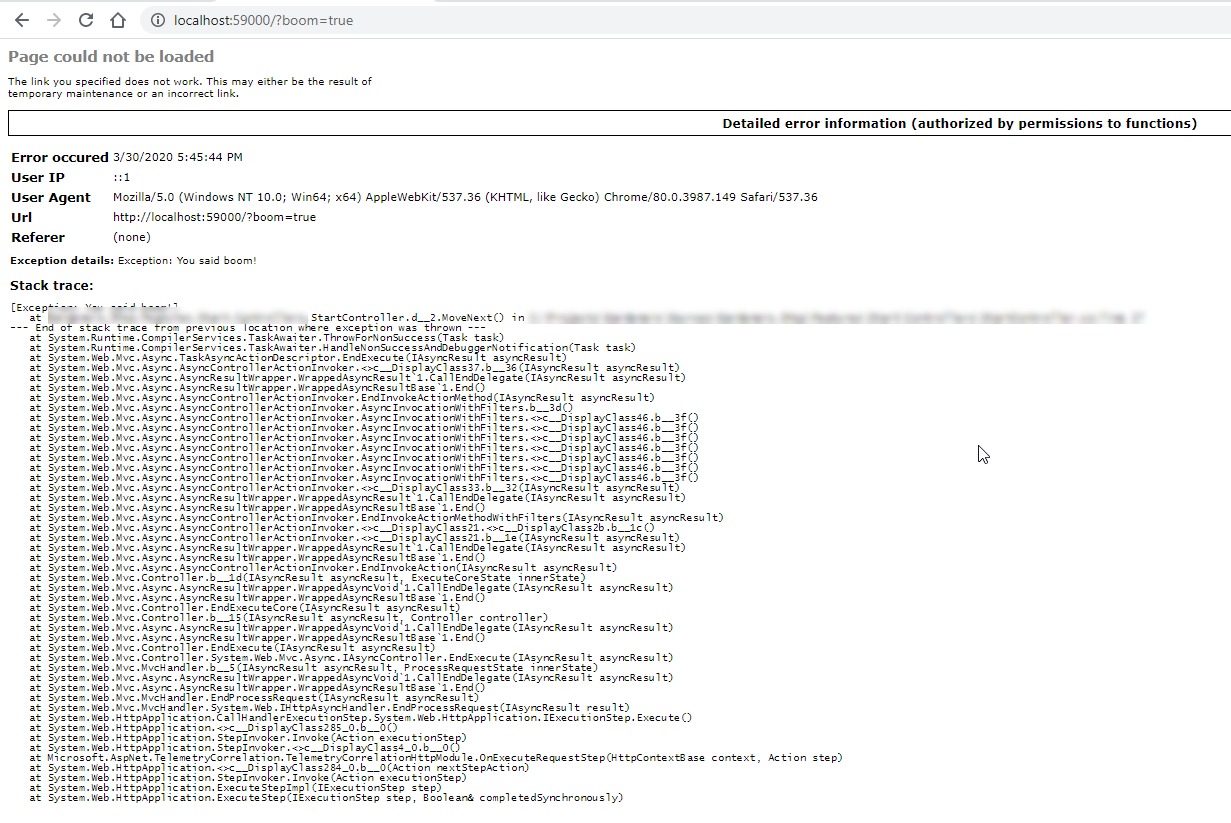
Task: Click the browser forward arrow
Action: [x=54, y=20]
